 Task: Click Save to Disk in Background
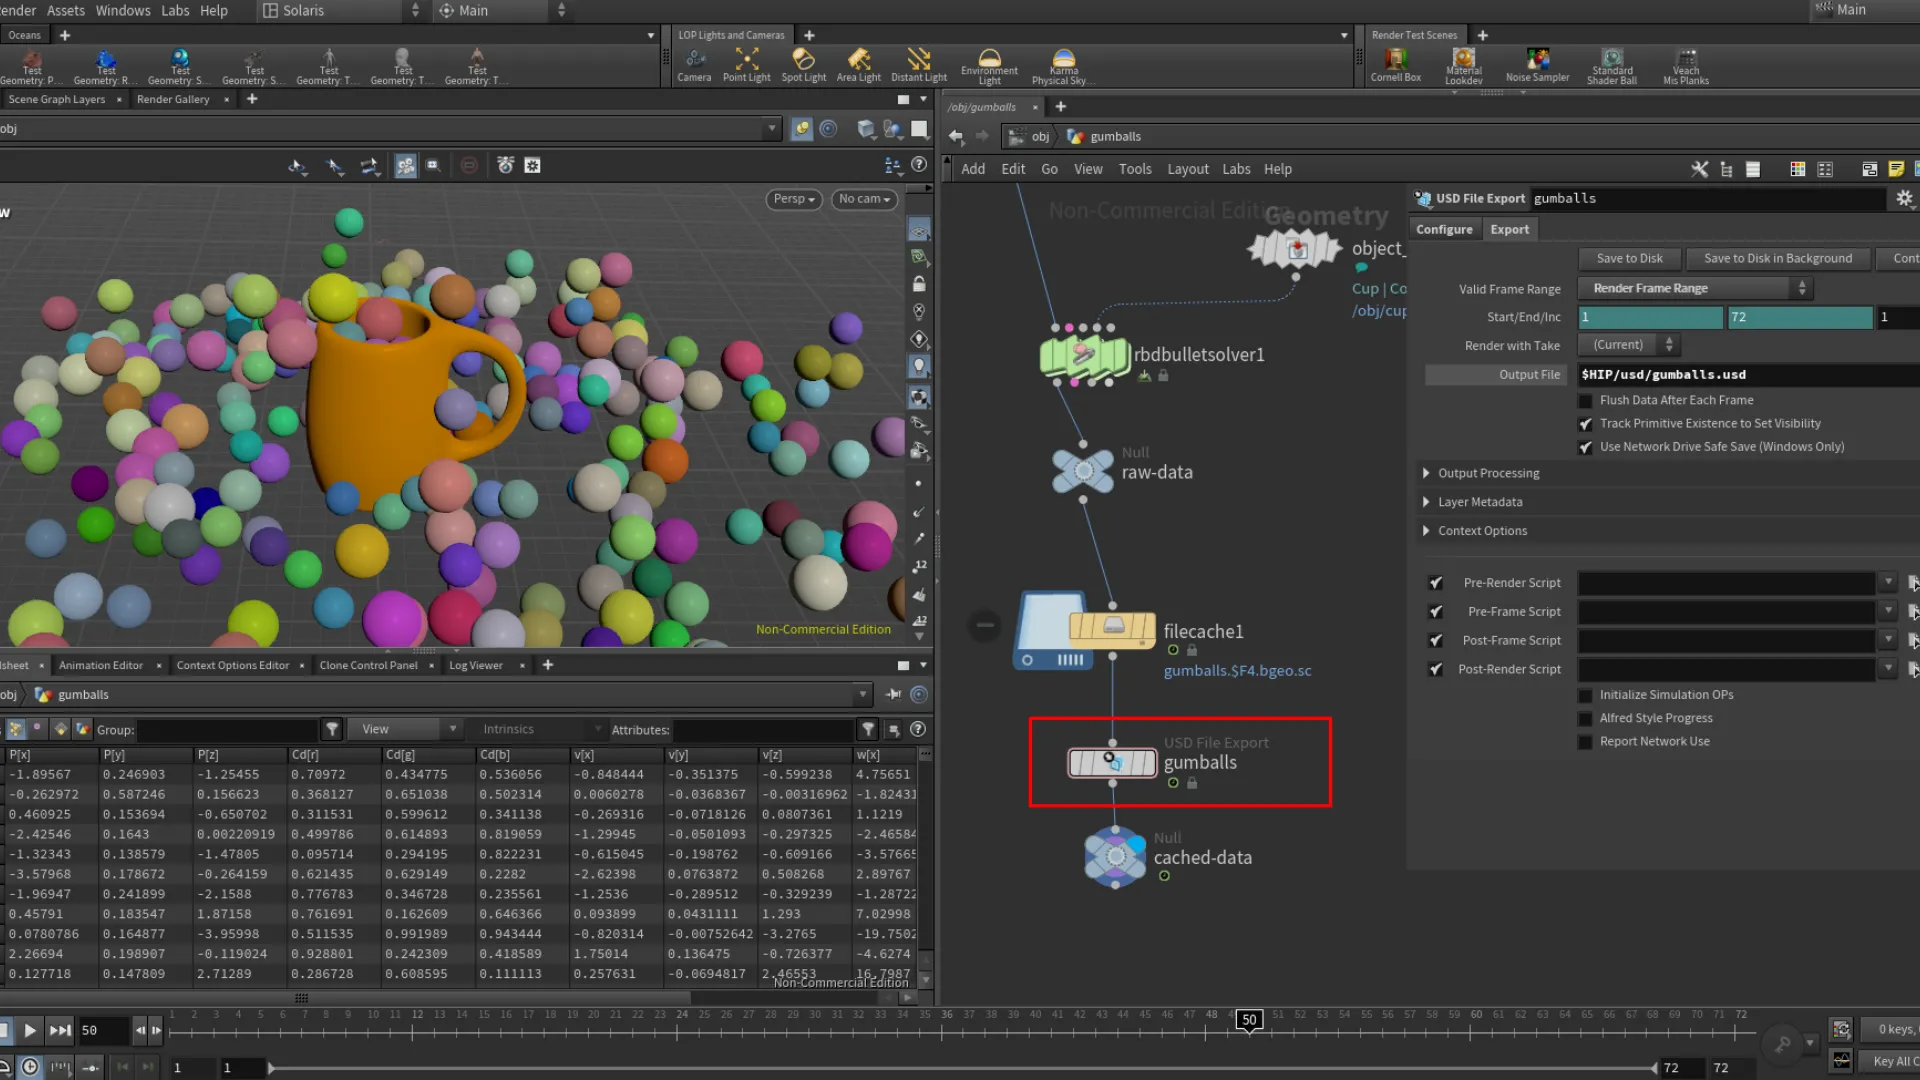point(1777,258)
